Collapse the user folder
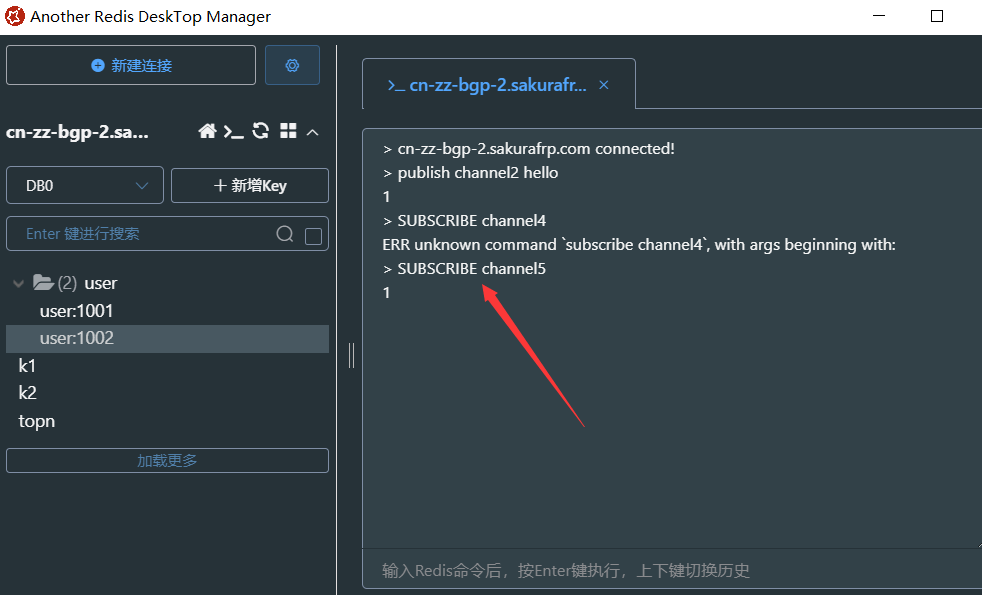 click(x=19, y=284)
